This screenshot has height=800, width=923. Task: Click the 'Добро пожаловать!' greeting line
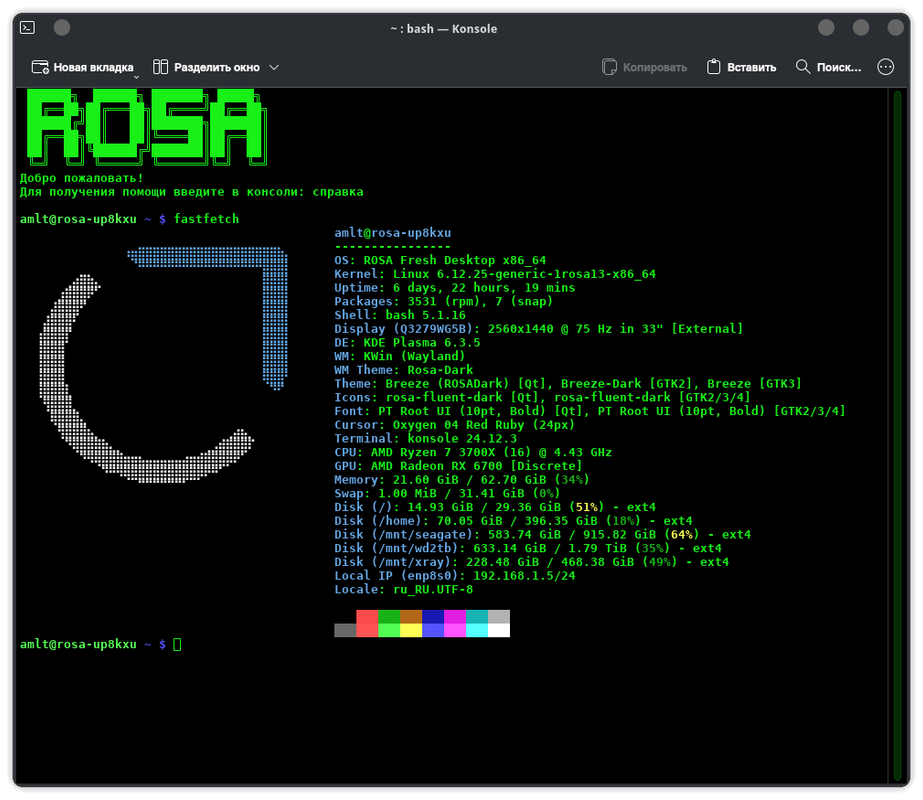tap(82, 178)
